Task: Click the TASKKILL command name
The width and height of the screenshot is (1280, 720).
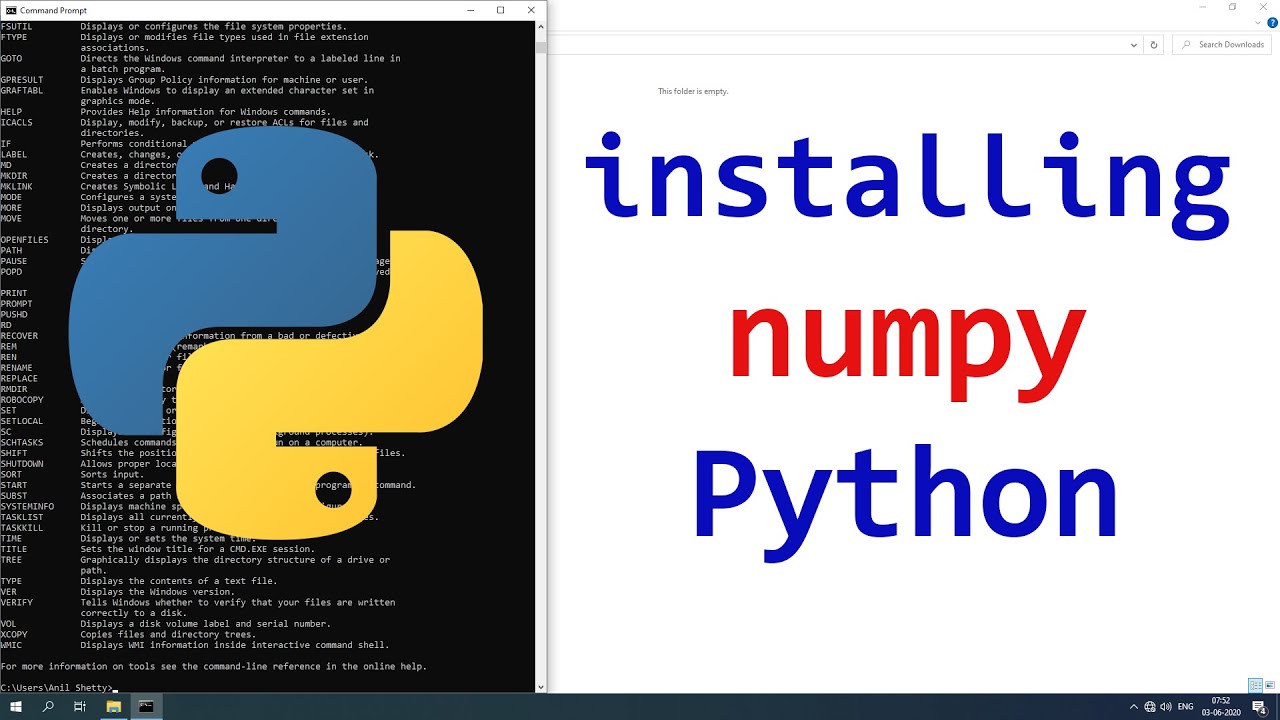Action: click(22, 528)
